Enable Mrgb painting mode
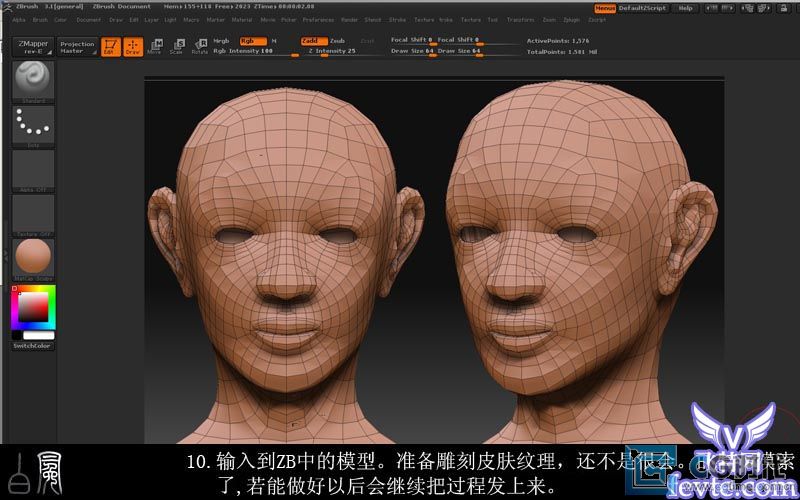The width and height of the screenshot is (800, 500). click(221, 41)
